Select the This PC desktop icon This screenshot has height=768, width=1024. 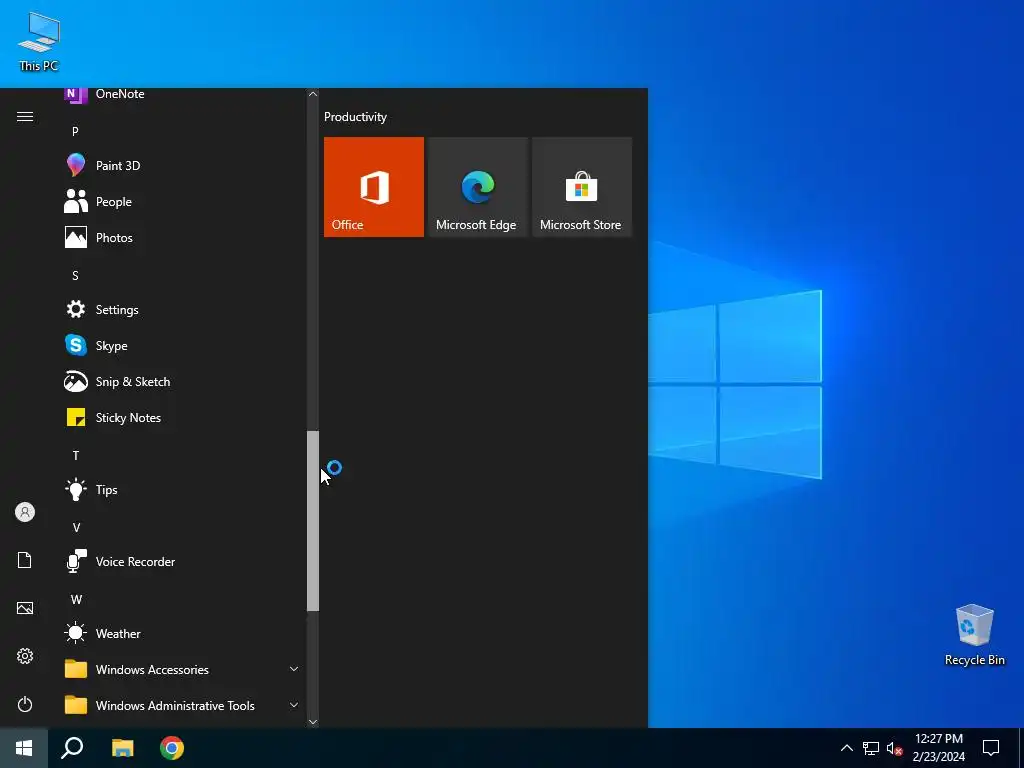tap(39, 42)
